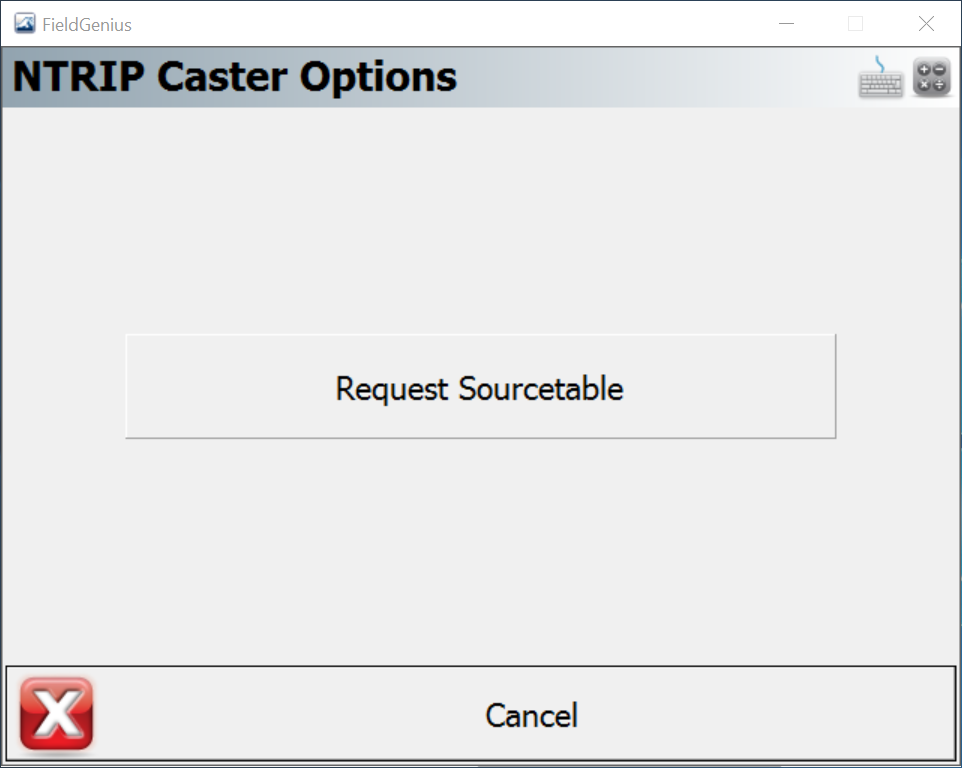Click blank panel area below Request Sourcetable
Image resolution: width=962 pixels, height=768 pixels.
480,550
